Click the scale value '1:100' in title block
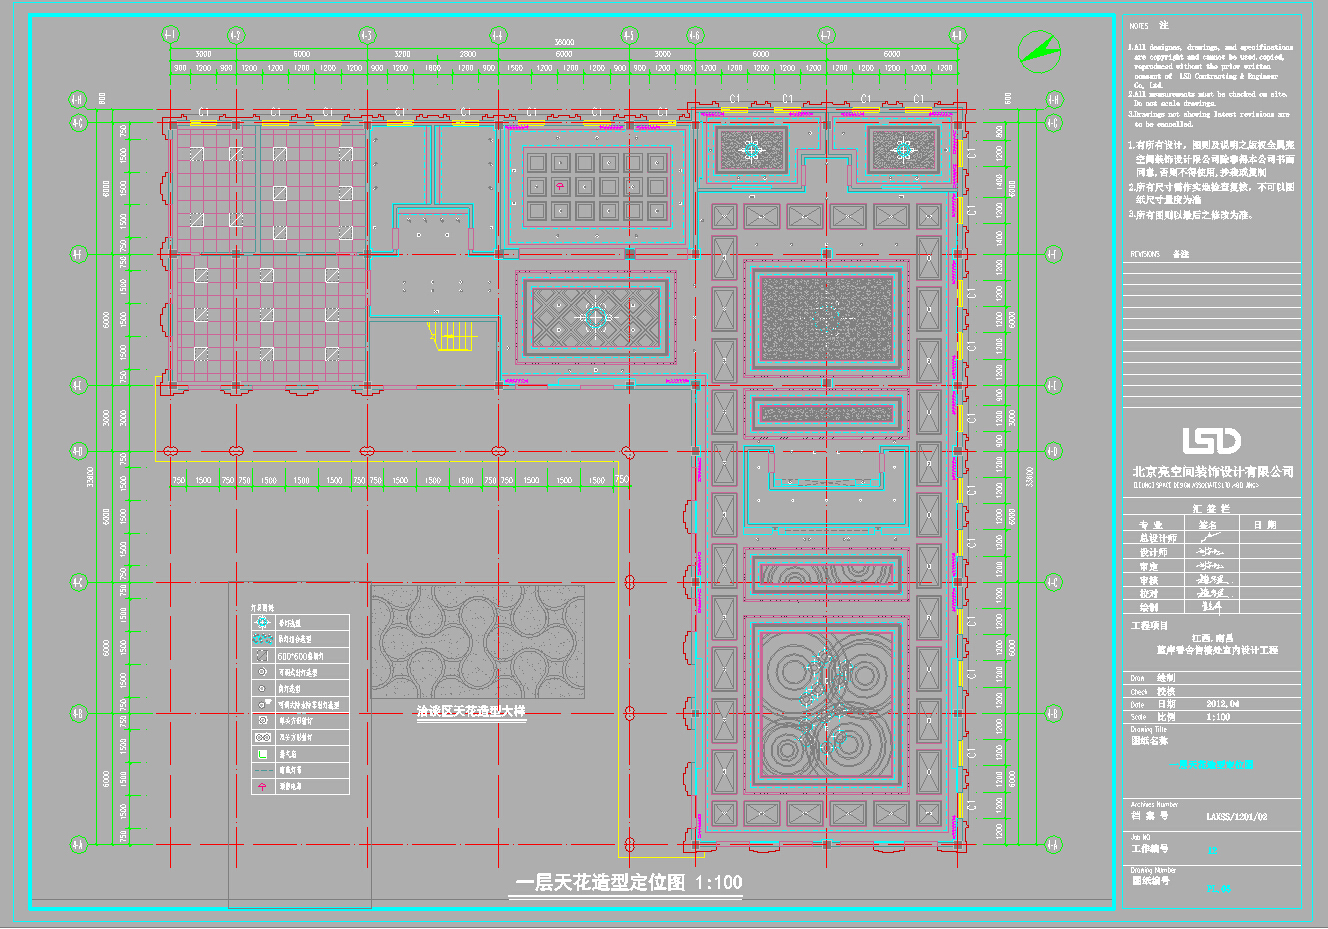Screen dimensions: 1328x929 [1219, 717]
